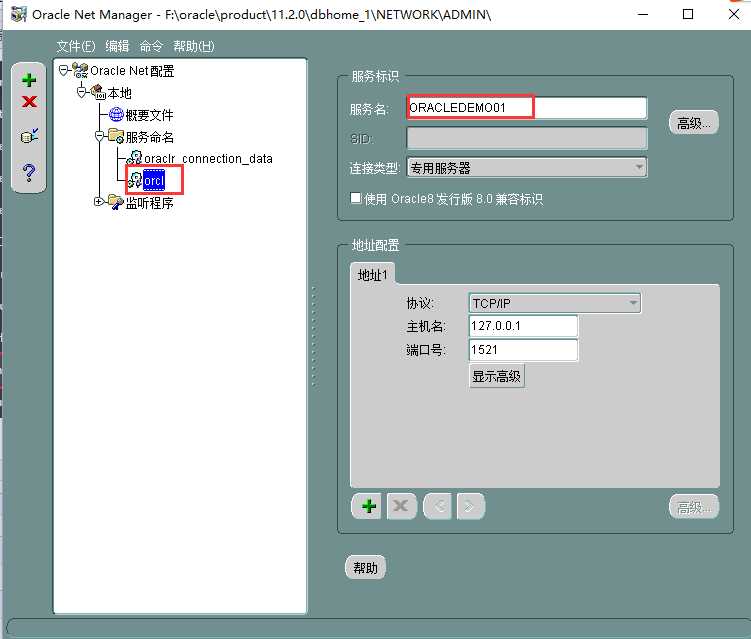Click the 显示高级 button
This screenshot has height=639, width=751.
coord(497,376)
